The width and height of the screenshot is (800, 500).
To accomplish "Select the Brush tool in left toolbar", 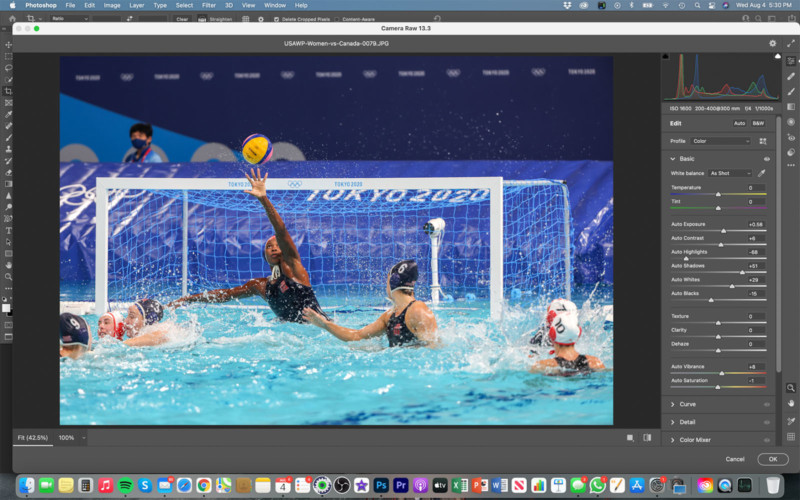I will point(9,138).
